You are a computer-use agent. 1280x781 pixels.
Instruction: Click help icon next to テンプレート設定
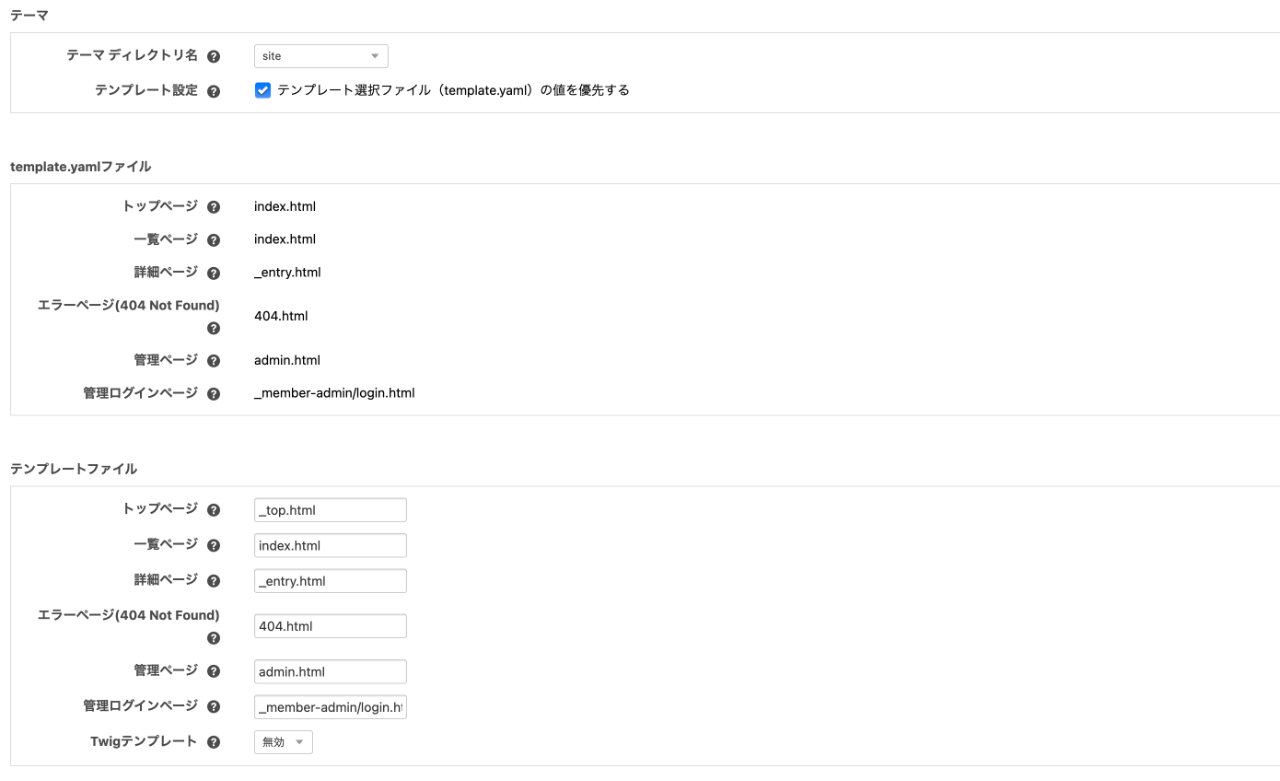point(213,91)
